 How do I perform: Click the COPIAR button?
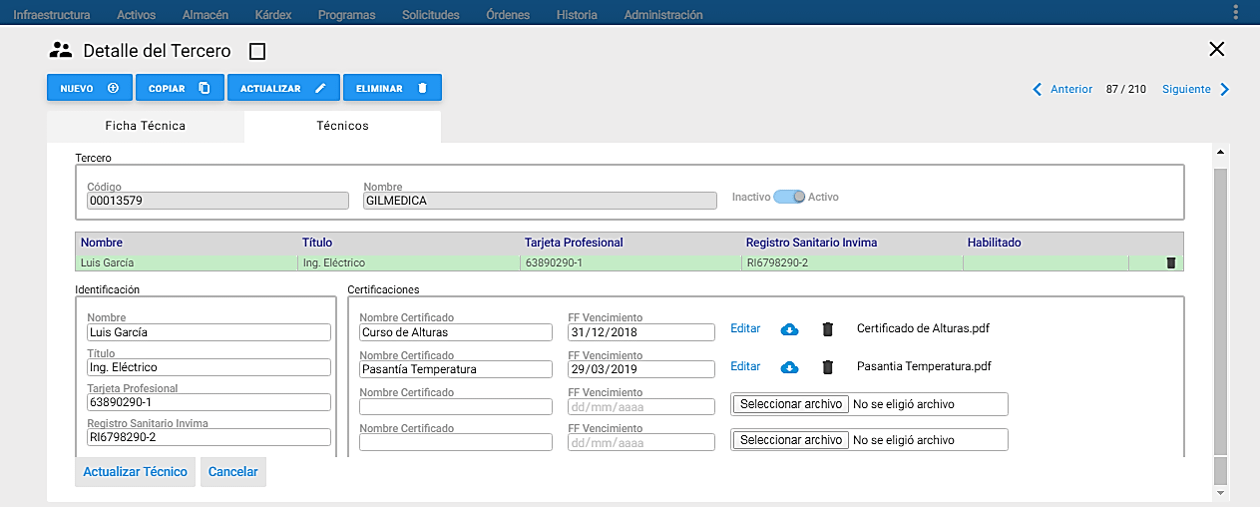point(180,88)
